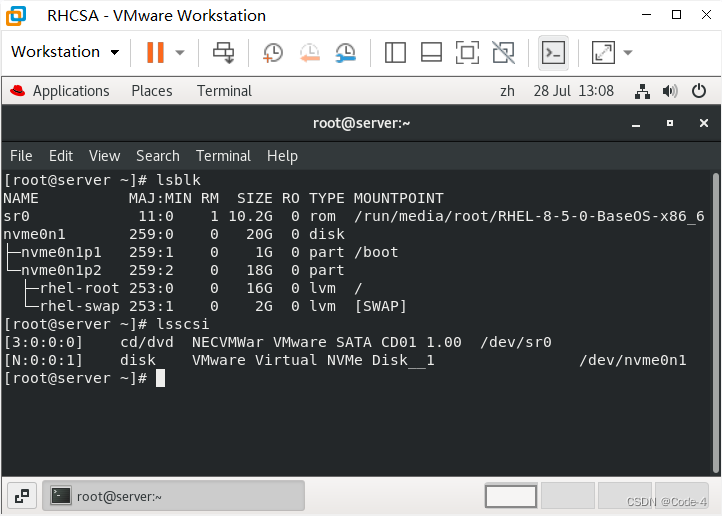Viewport: 722px width, 516px height.
Task: Click the MOUNTPOINT column header
Action: click(399, 198)
